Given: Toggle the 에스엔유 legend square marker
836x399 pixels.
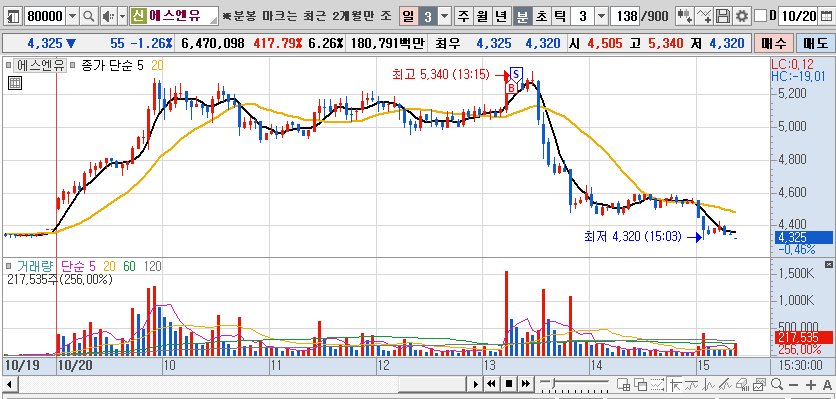Looking at the screenshot, I should click(8, 66).
